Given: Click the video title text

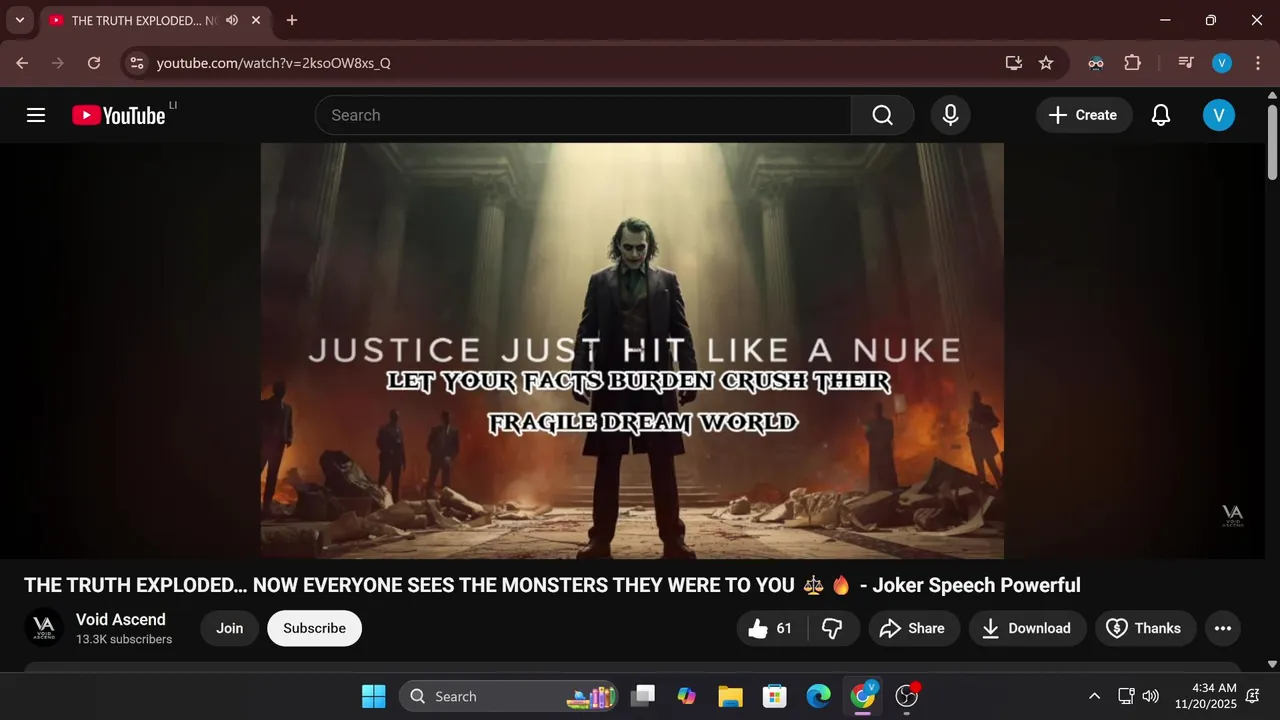Looking at the screenshot, I should [x=552, y=585].
